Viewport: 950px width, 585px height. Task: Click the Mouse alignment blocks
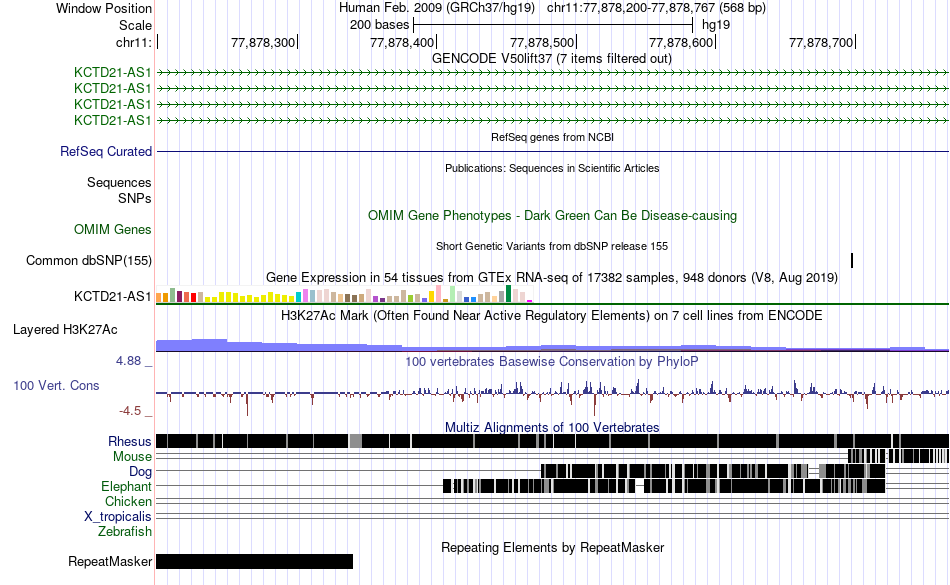tap(898, 456)
